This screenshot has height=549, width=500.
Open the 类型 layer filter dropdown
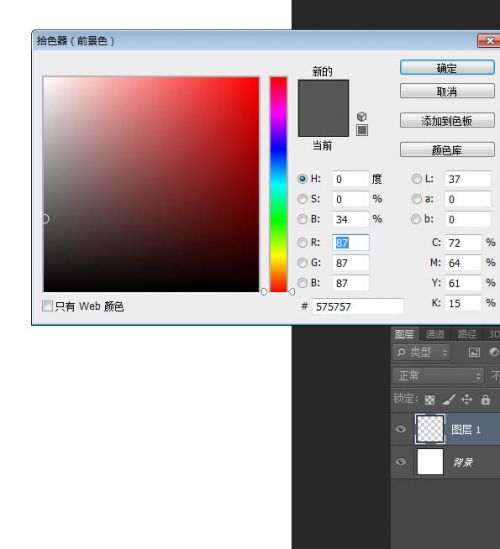coord(422,352)
